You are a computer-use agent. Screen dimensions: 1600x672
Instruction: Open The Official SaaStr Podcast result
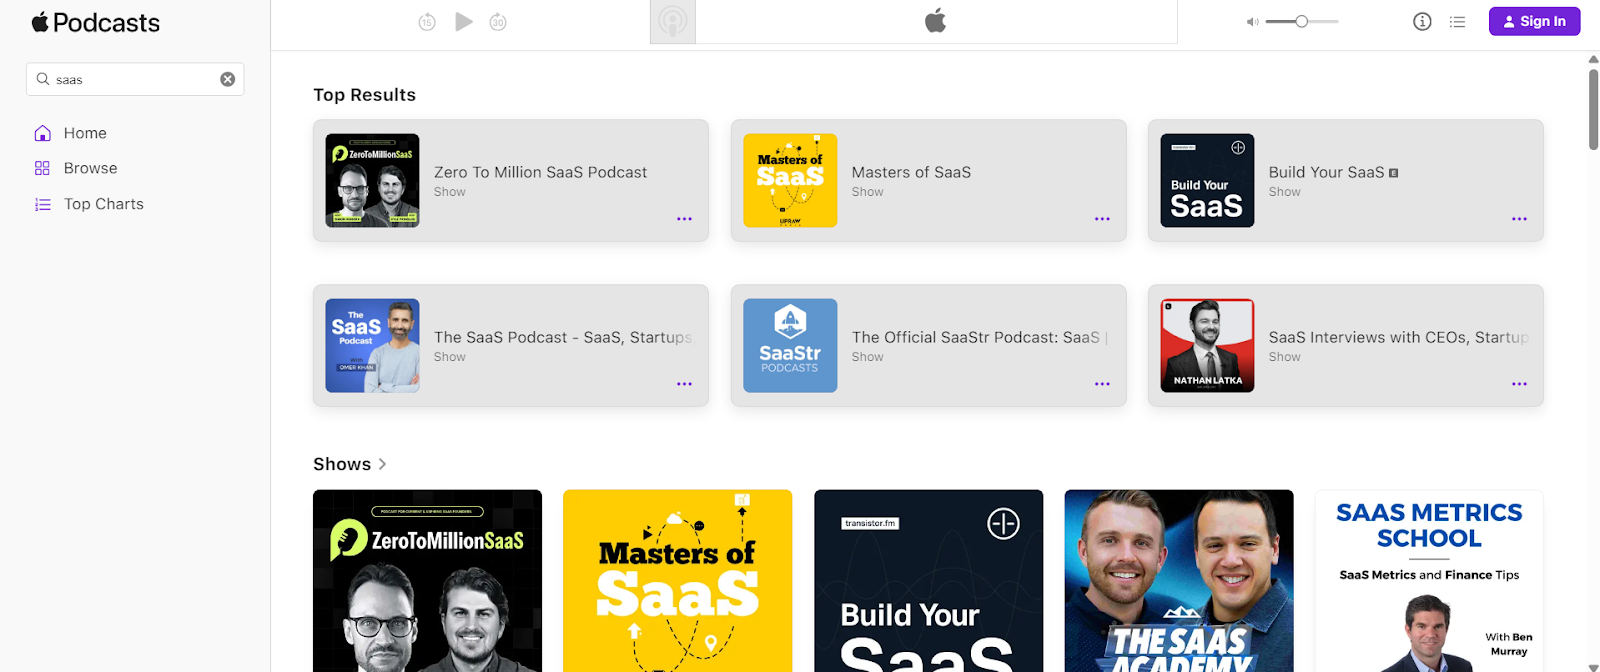[928, 346]
